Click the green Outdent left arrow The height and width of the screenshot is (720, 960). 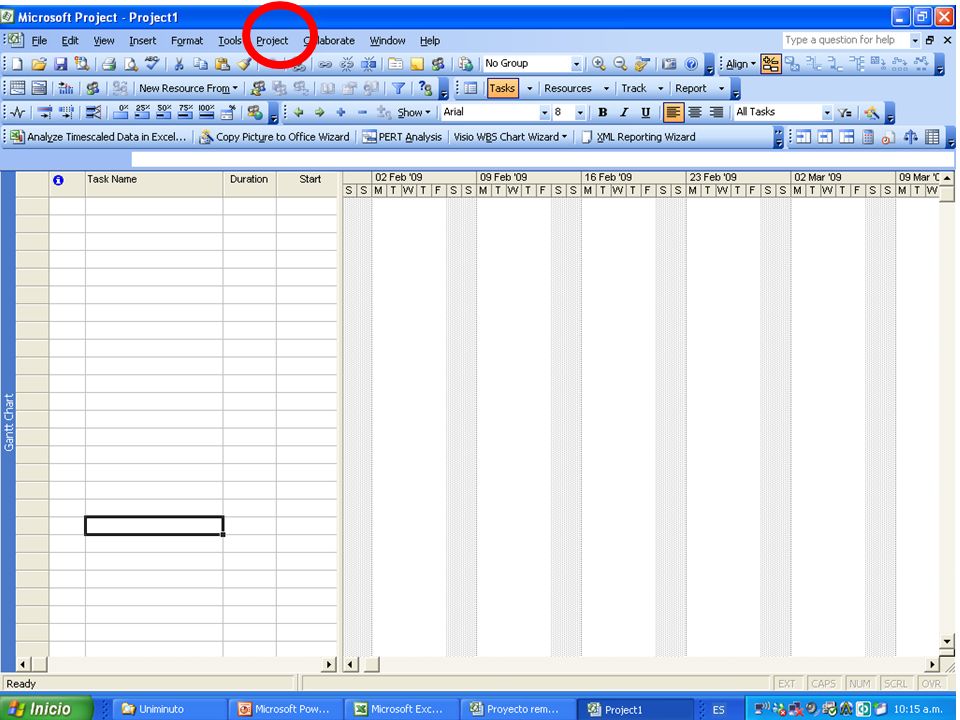[299, 112]
